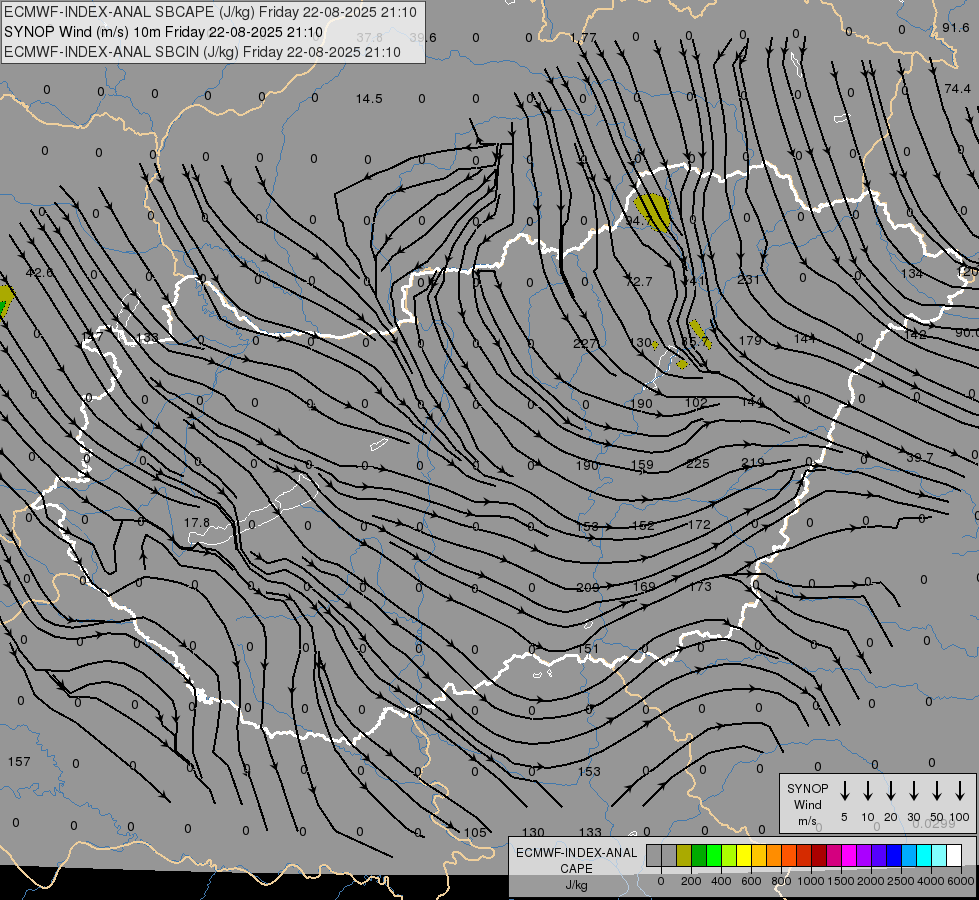Select the pure blue CAPE legend swatch
979x900 pixels.
point(893,855)
